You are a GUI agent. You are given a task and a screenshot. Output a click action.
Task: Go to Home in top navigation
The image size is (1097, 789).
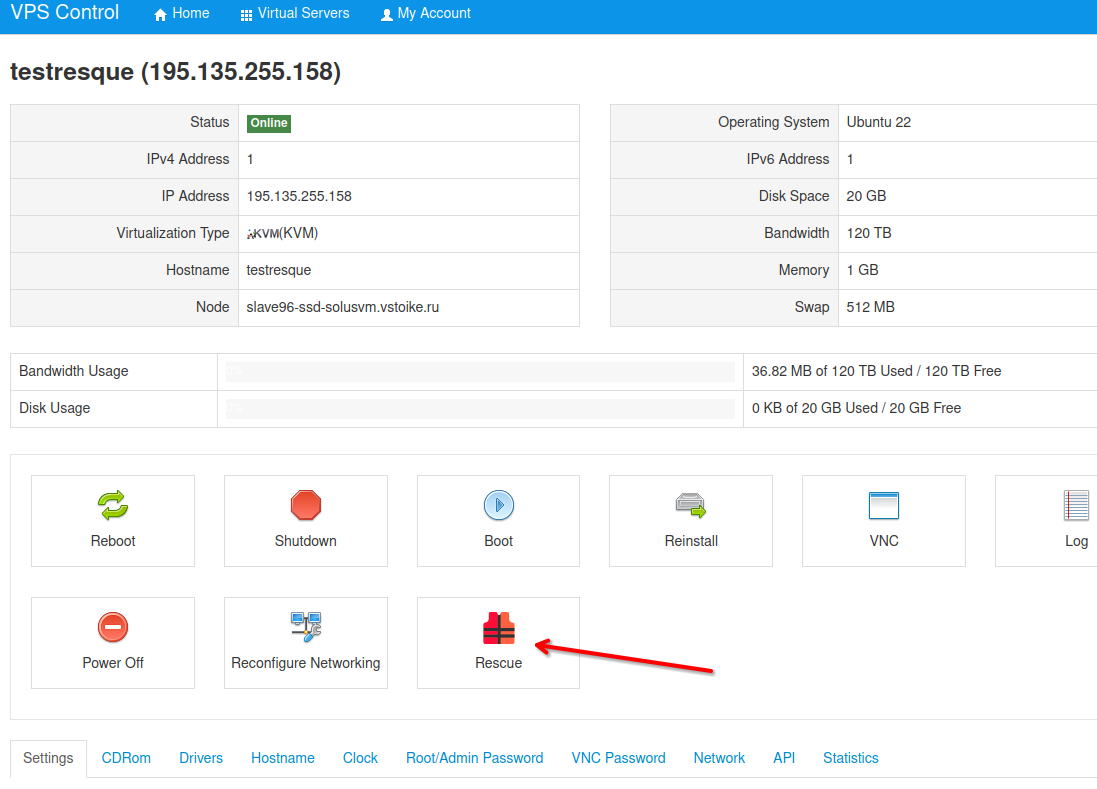181,14
